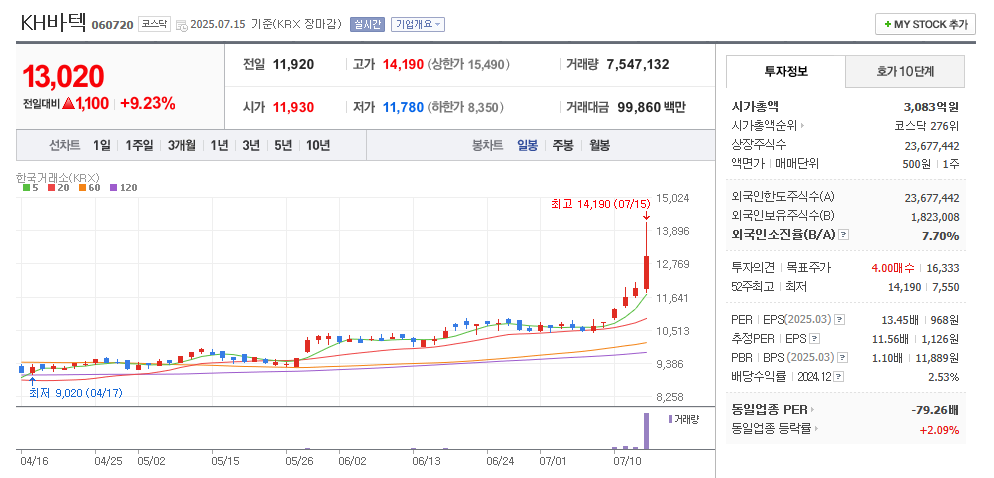Open help icon beside PER EPS(2025.03)
This screenshot has width=994, height=478.
click(839, 320)
